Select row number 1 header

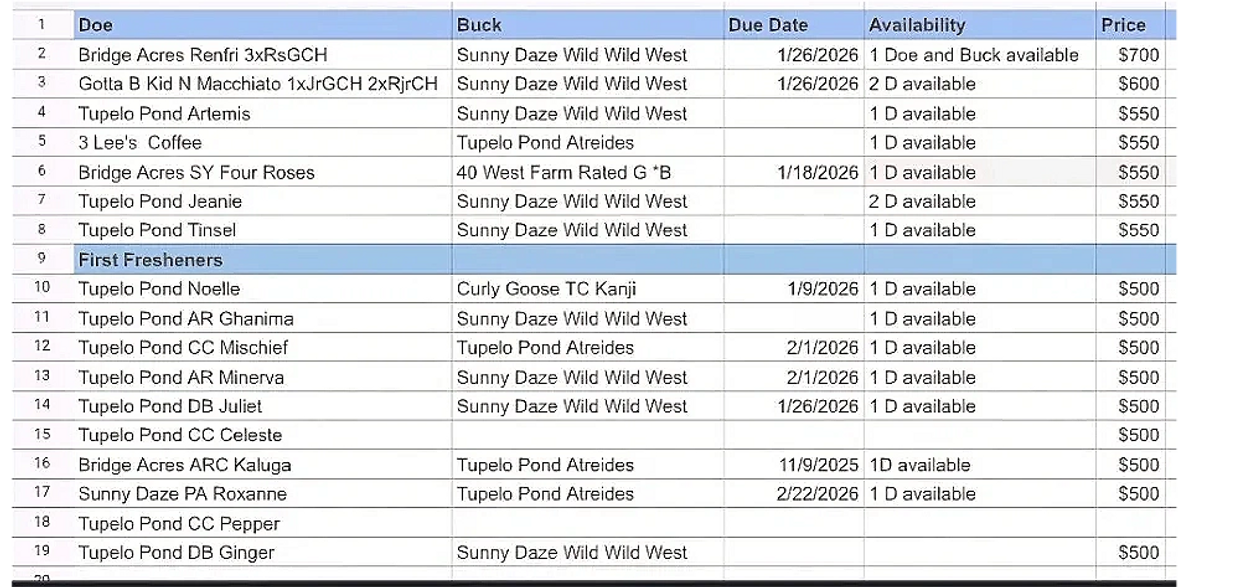tap(41, 25)
